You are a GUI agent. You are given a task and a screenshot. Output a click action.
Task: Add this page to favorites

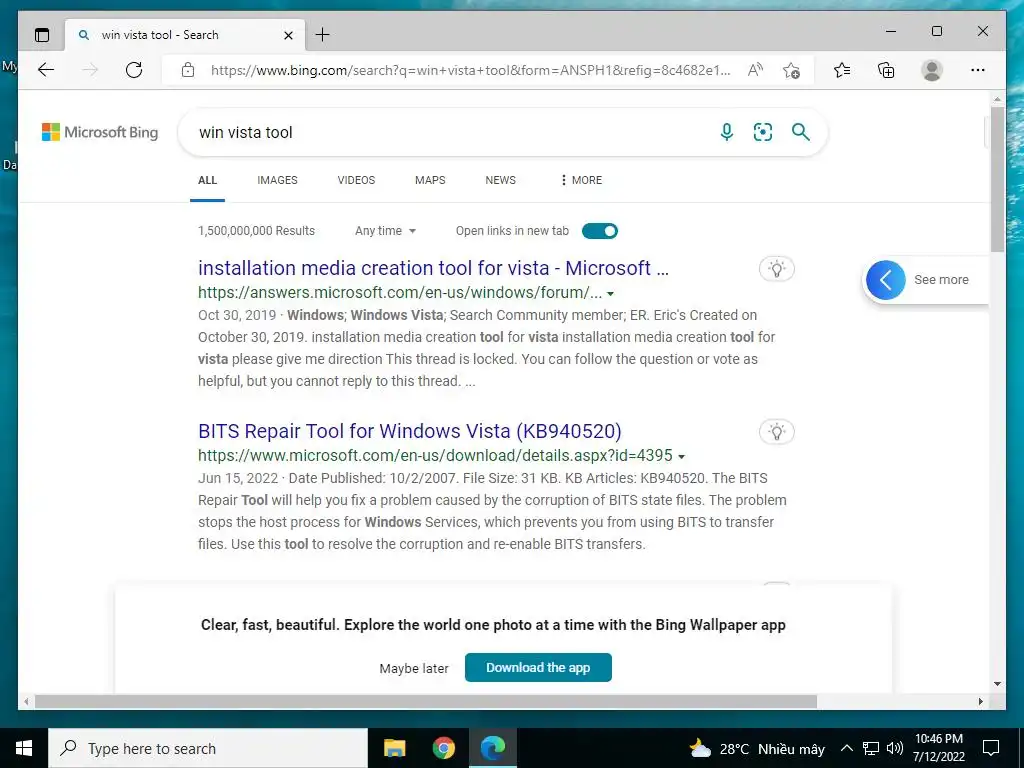pos(792,70)
